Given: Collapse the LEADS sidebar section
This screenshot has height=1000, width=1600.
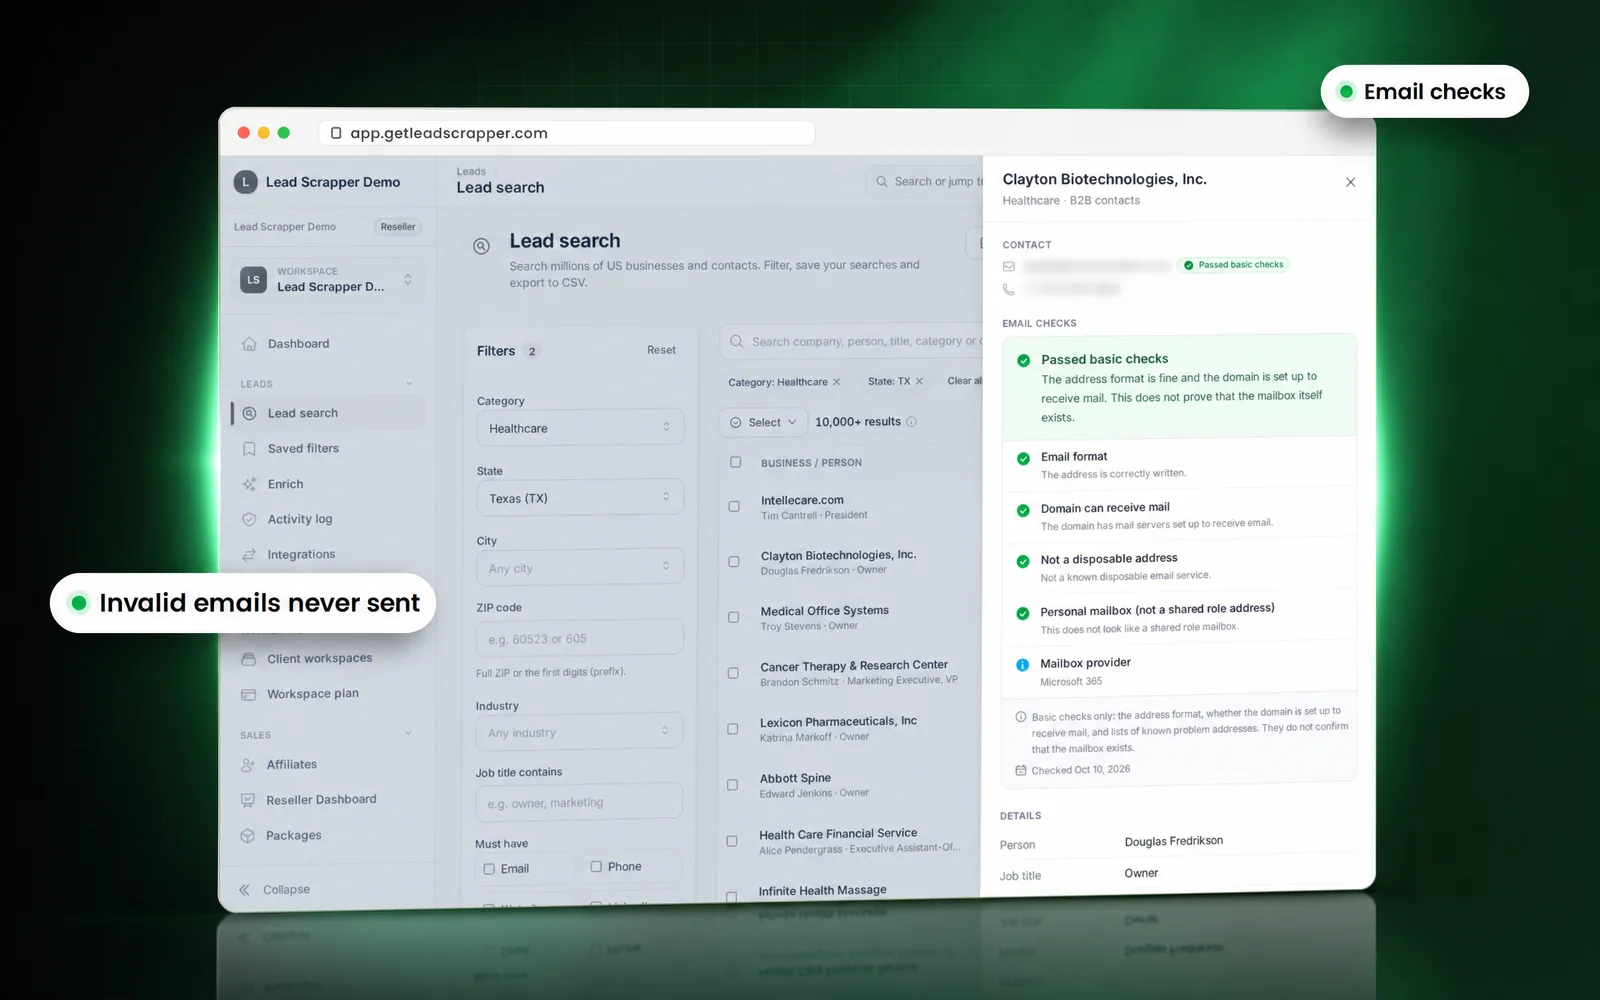Looking at the screenshot, I should (409, 384).
